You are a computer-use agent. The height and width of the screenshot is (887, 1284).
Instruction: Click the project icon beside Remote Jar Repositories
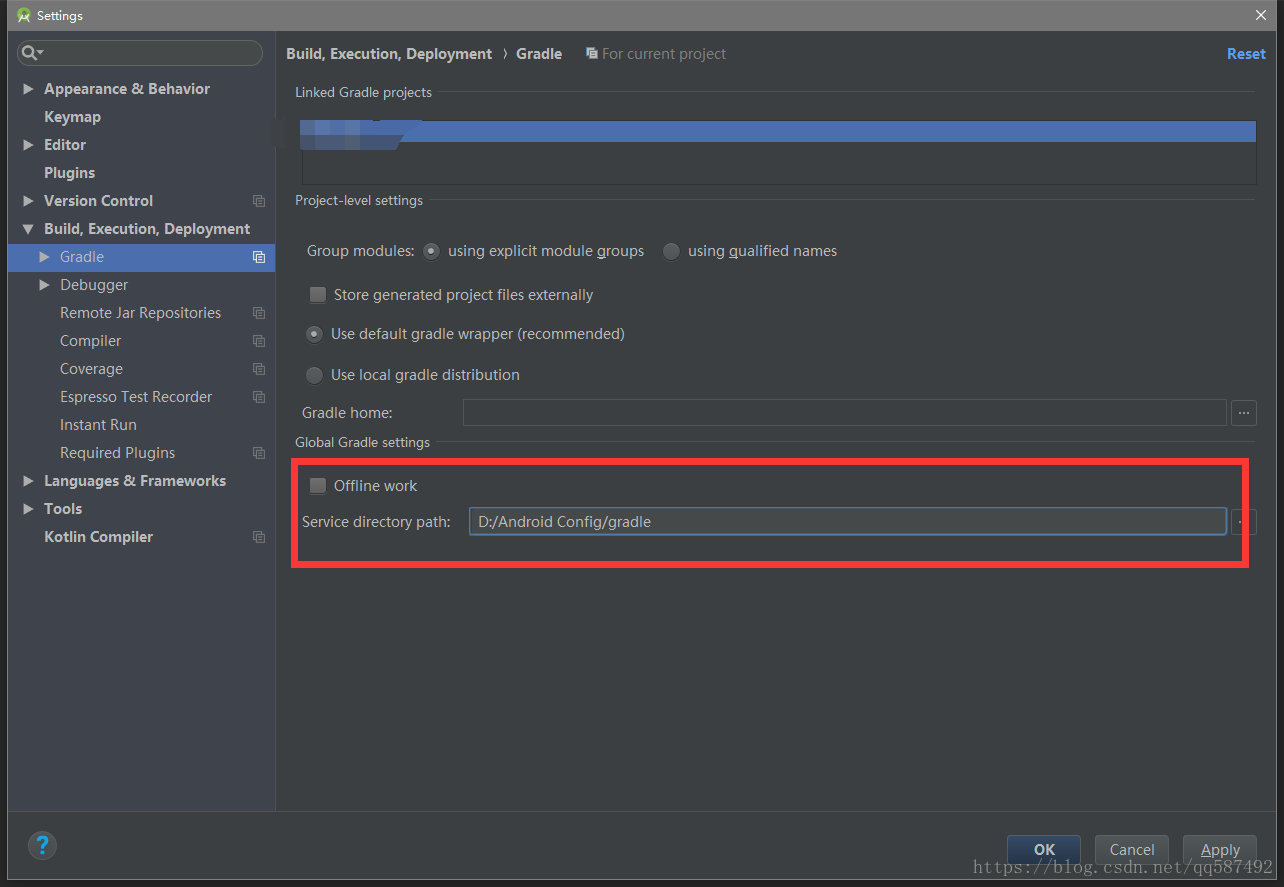[259, 313]
